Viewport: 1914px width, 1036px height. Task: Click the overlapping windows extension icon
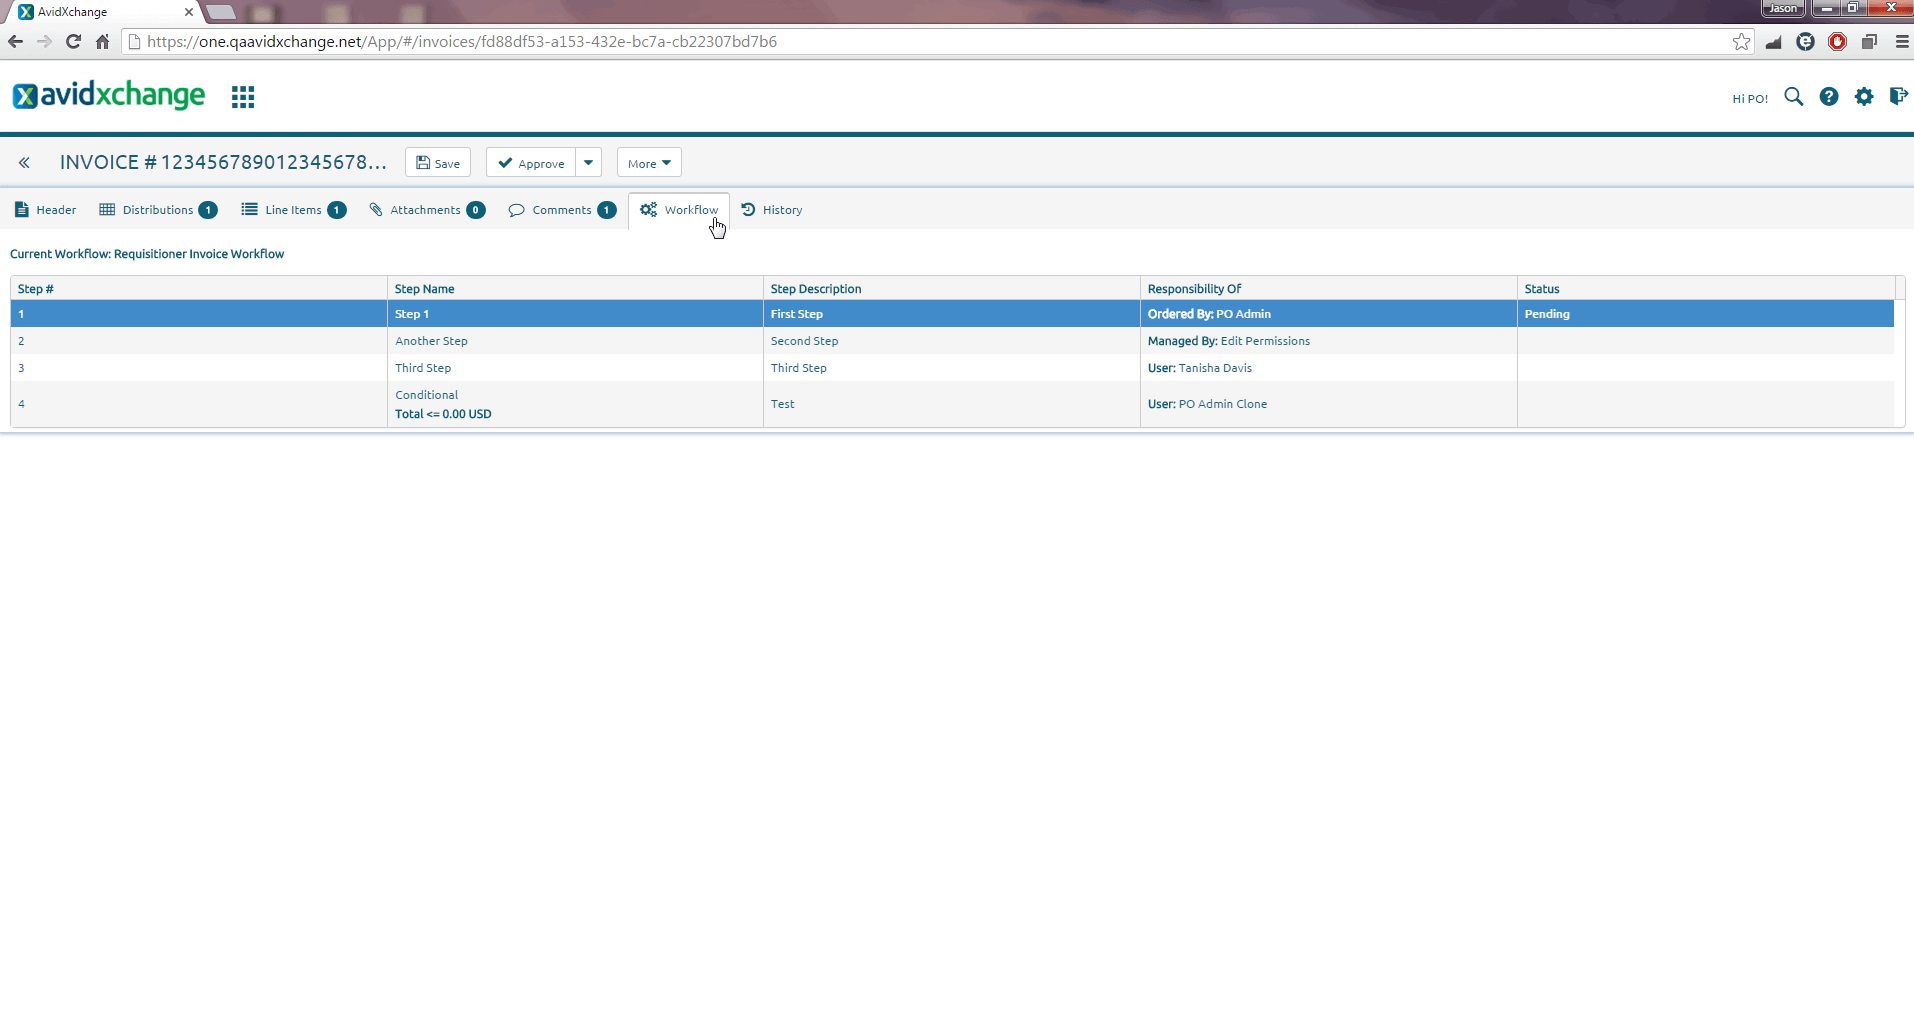coord(1869,41)
